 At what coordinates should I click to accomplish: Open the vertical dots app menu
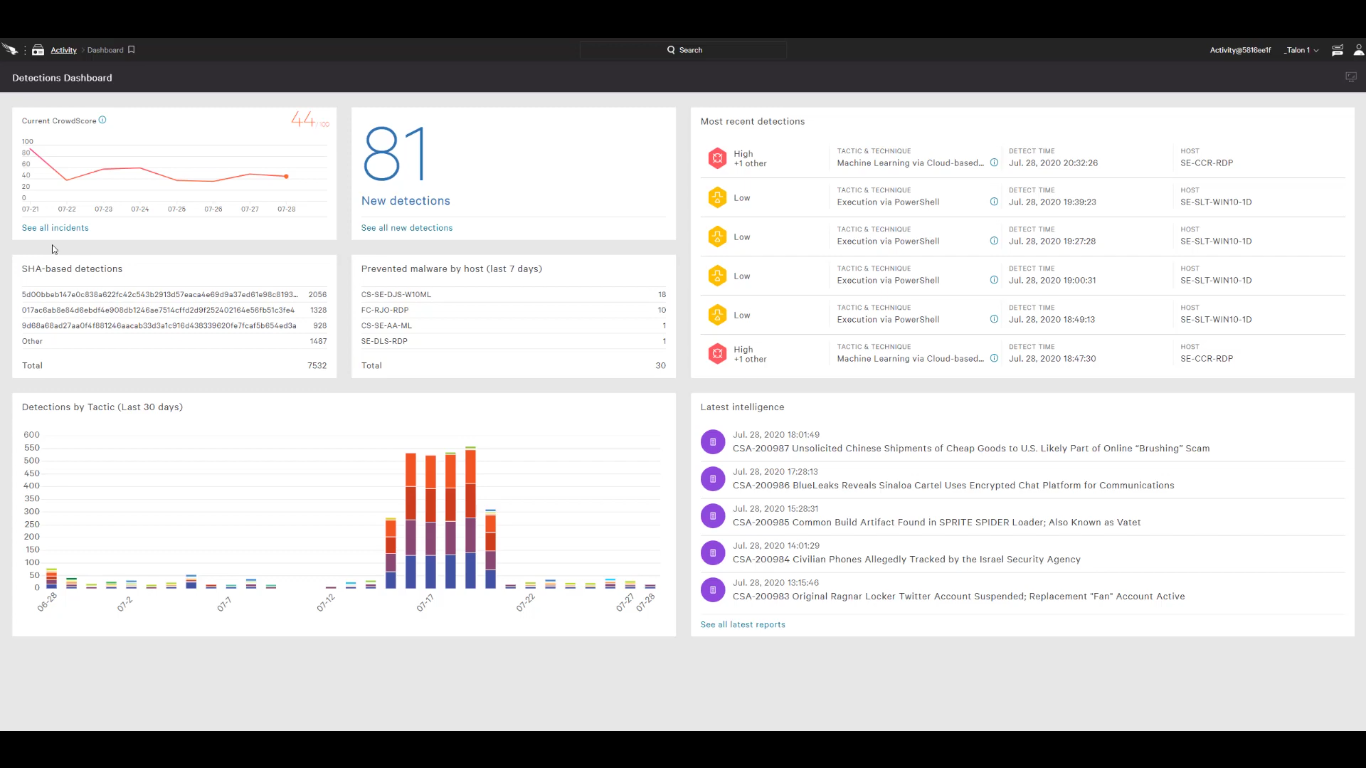click(25, 50)
